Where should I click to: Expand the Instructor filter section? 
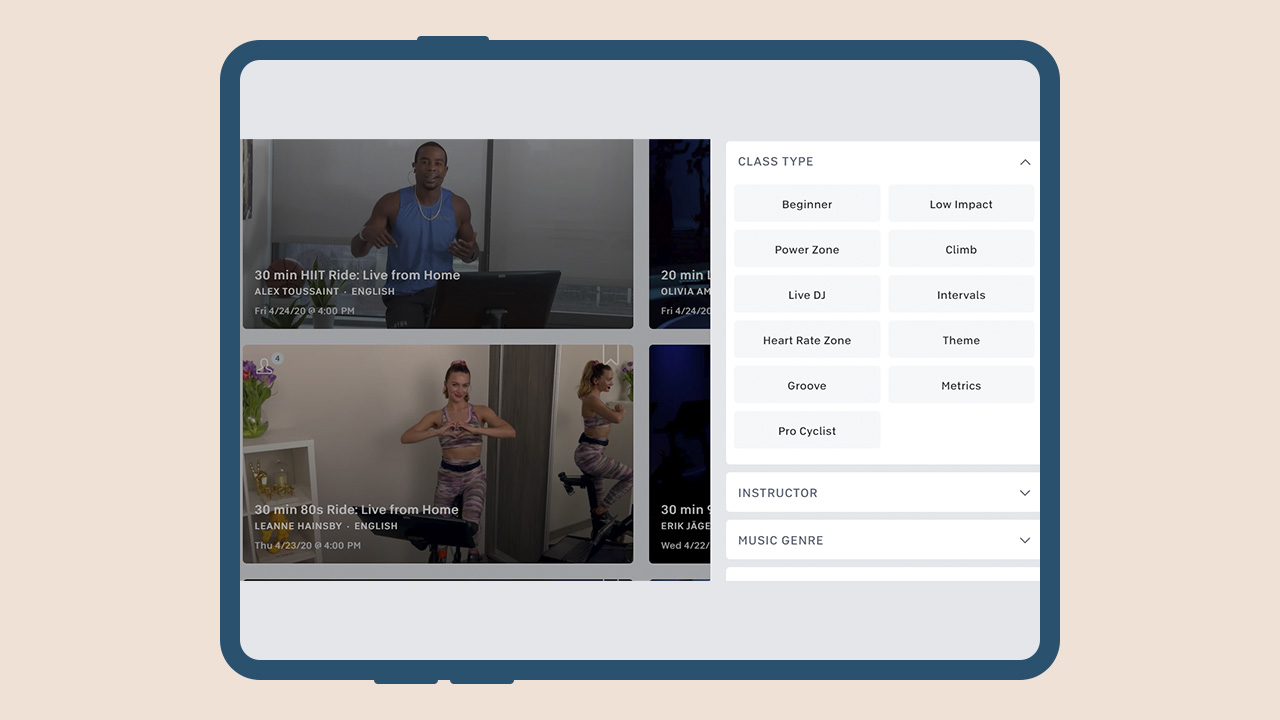(1024, 493)
